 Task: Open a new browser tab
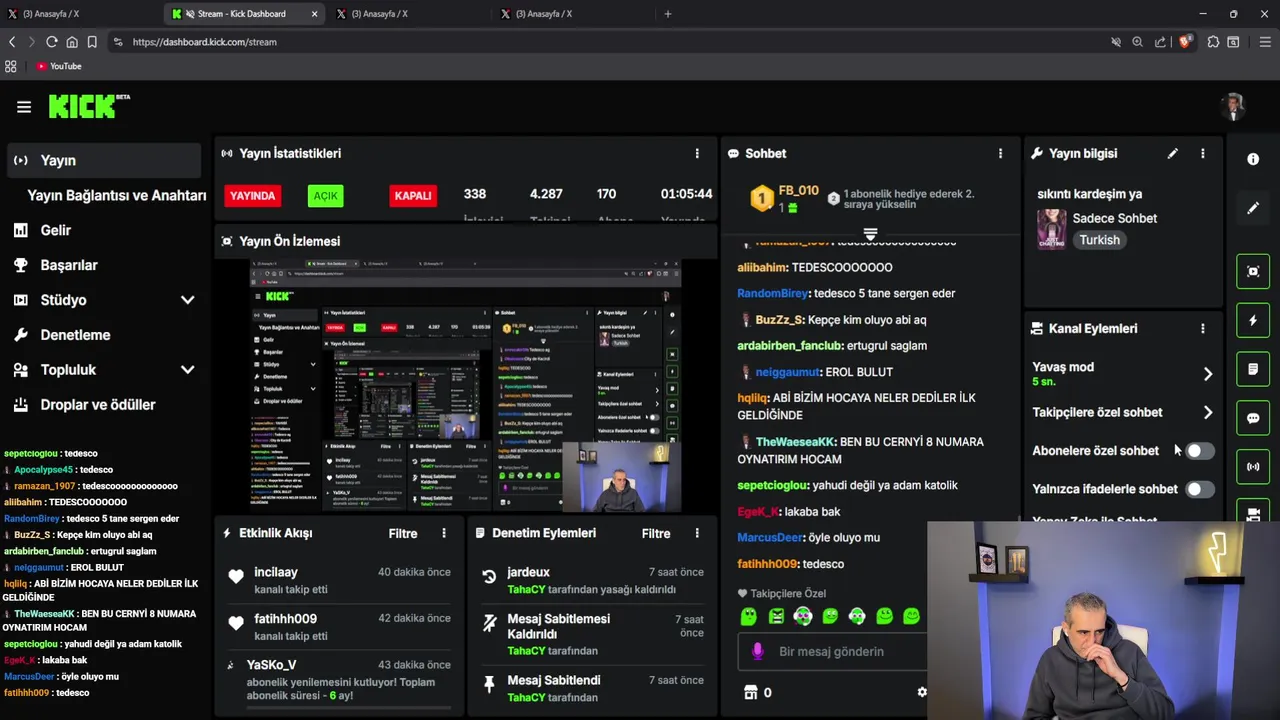668,14
